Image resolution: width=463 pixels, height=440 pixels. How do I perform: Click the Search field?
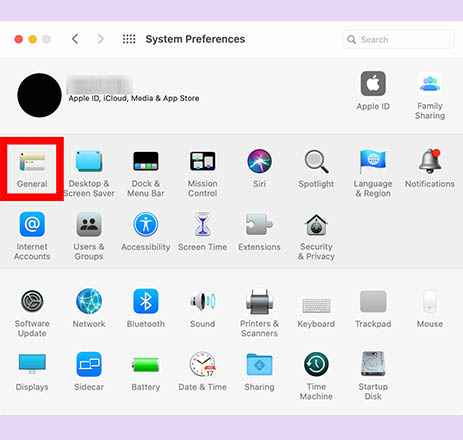point(398,39)
